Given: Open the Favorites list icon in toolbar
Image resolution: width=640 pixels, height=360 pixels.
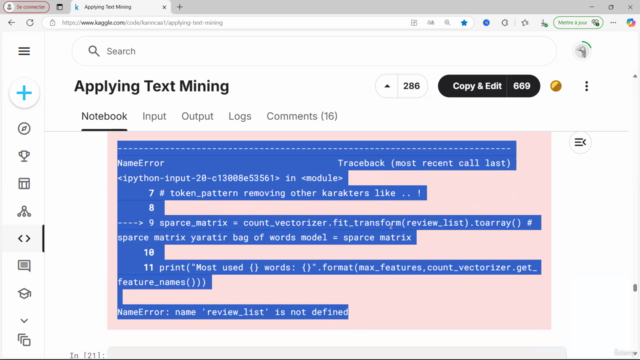Looking at the screenshot, I should pos(525,23).
